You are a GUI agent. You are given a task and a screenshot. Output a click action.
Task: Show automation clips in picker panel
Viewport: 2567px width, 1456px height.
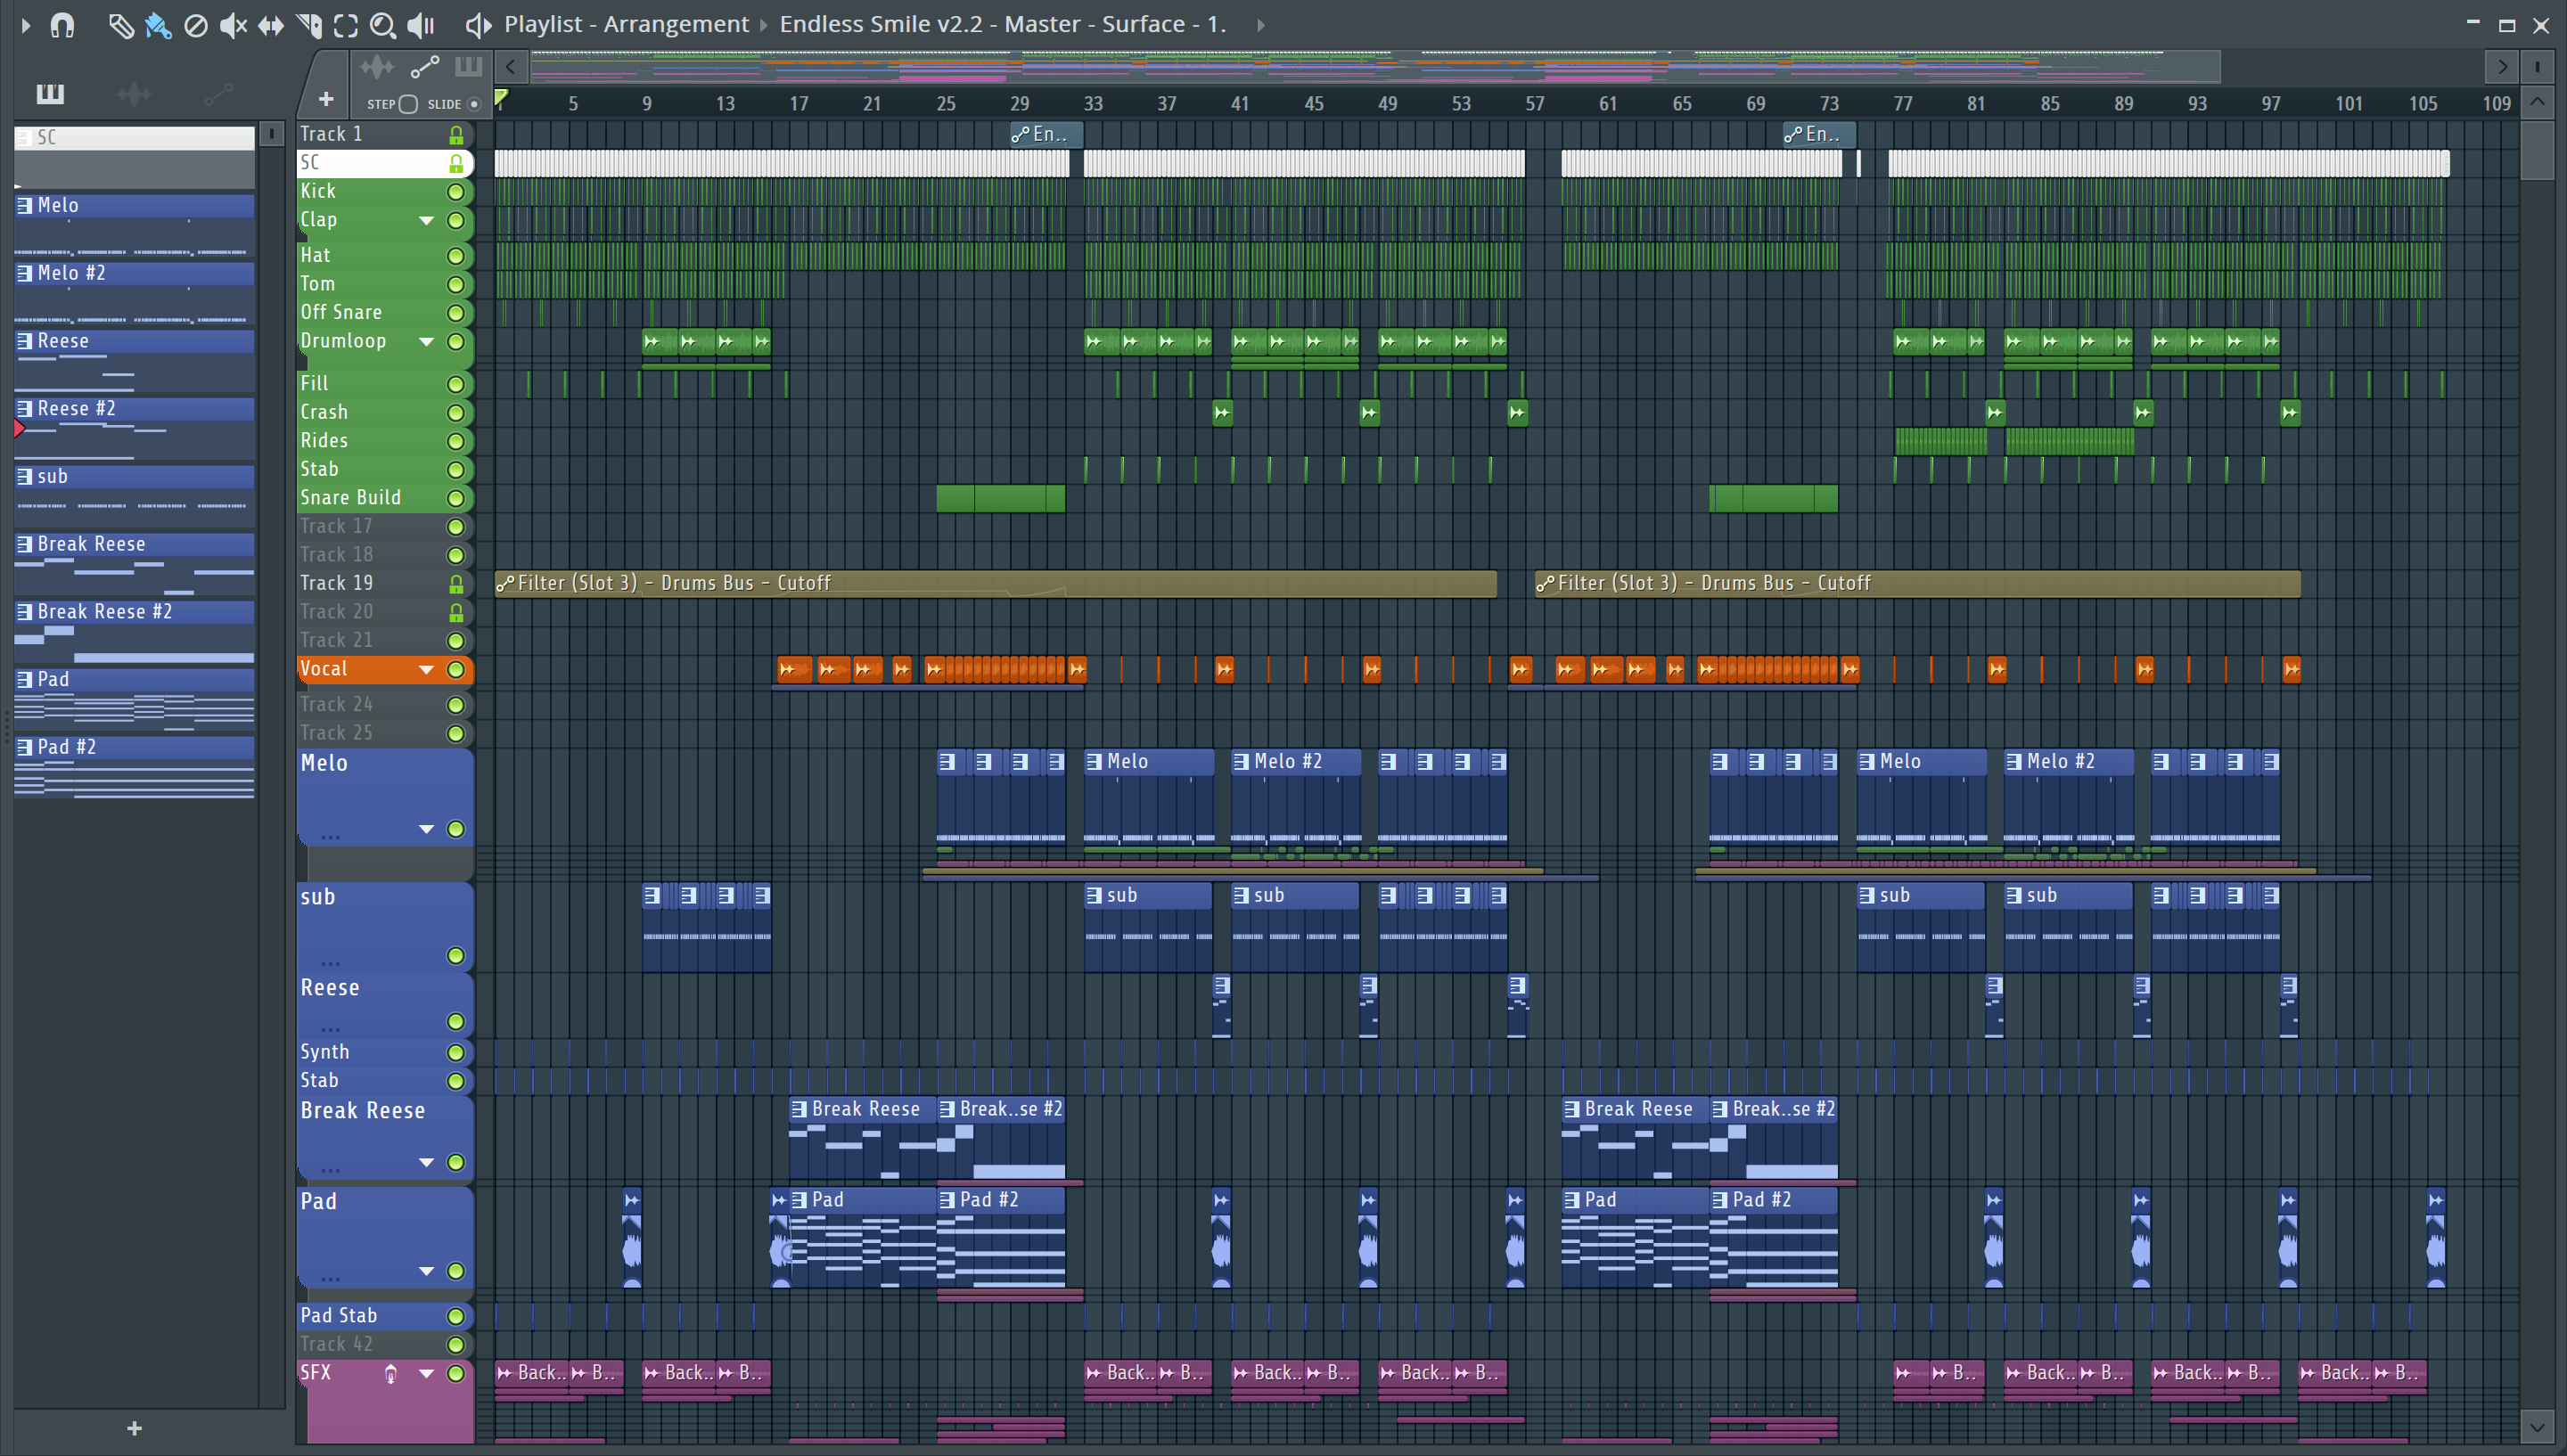219,94
